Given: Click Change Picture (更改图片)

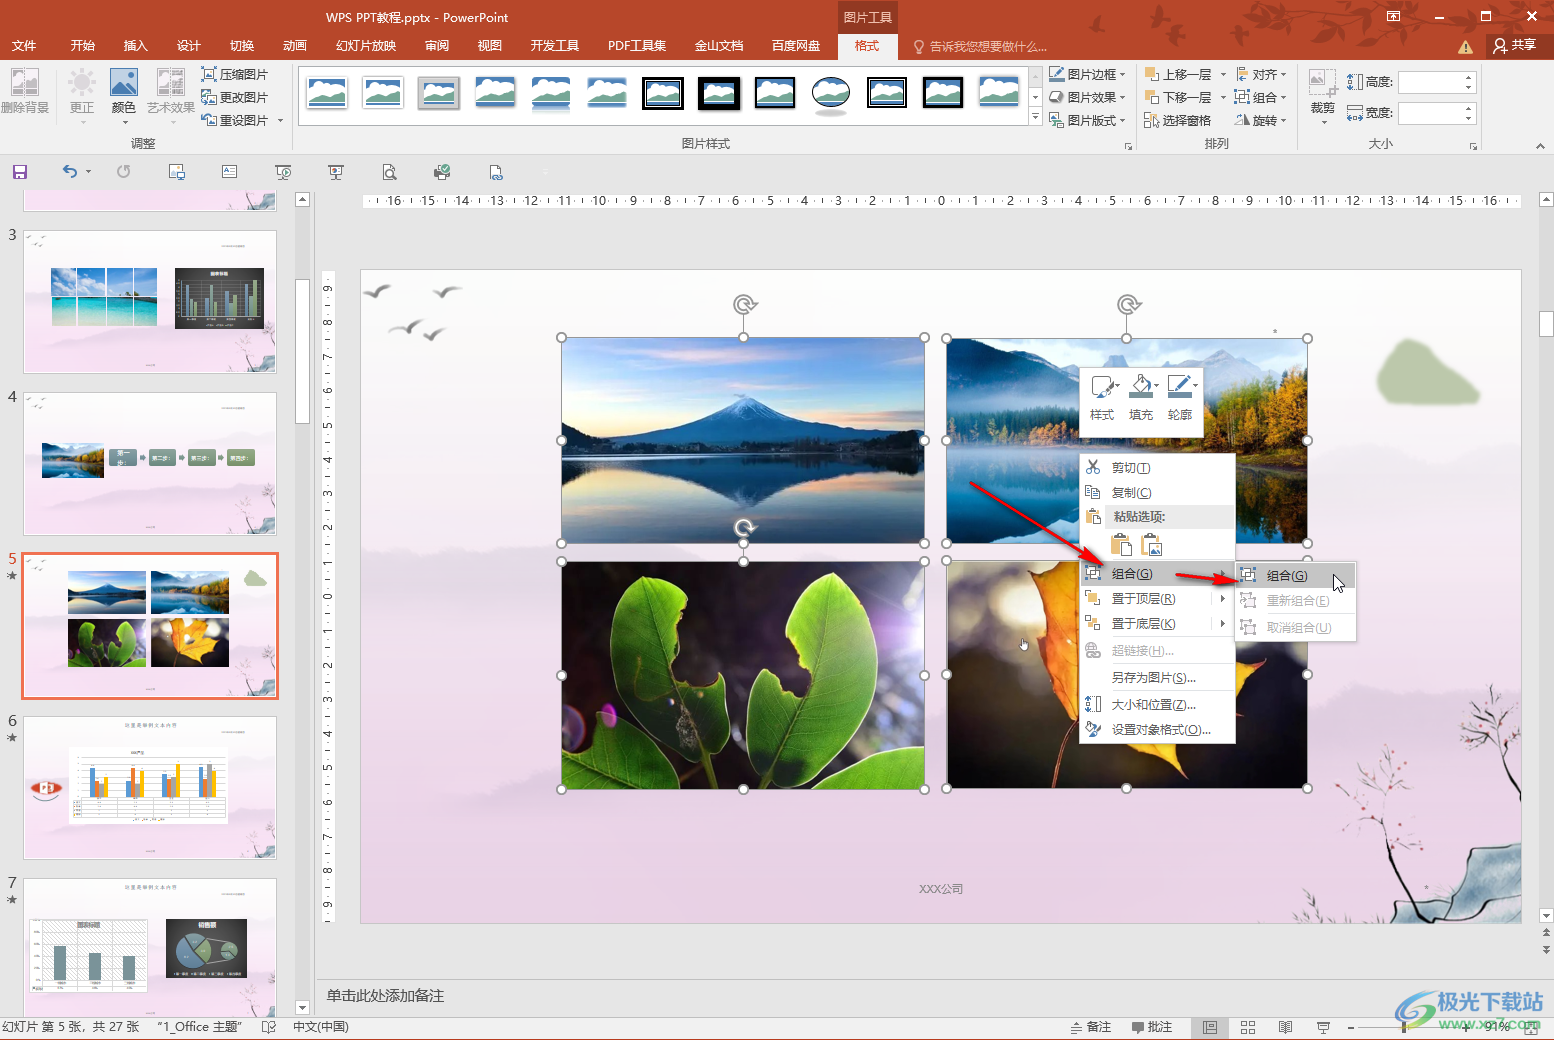Looking at the screenshot, I should click(x=235, y=97).
